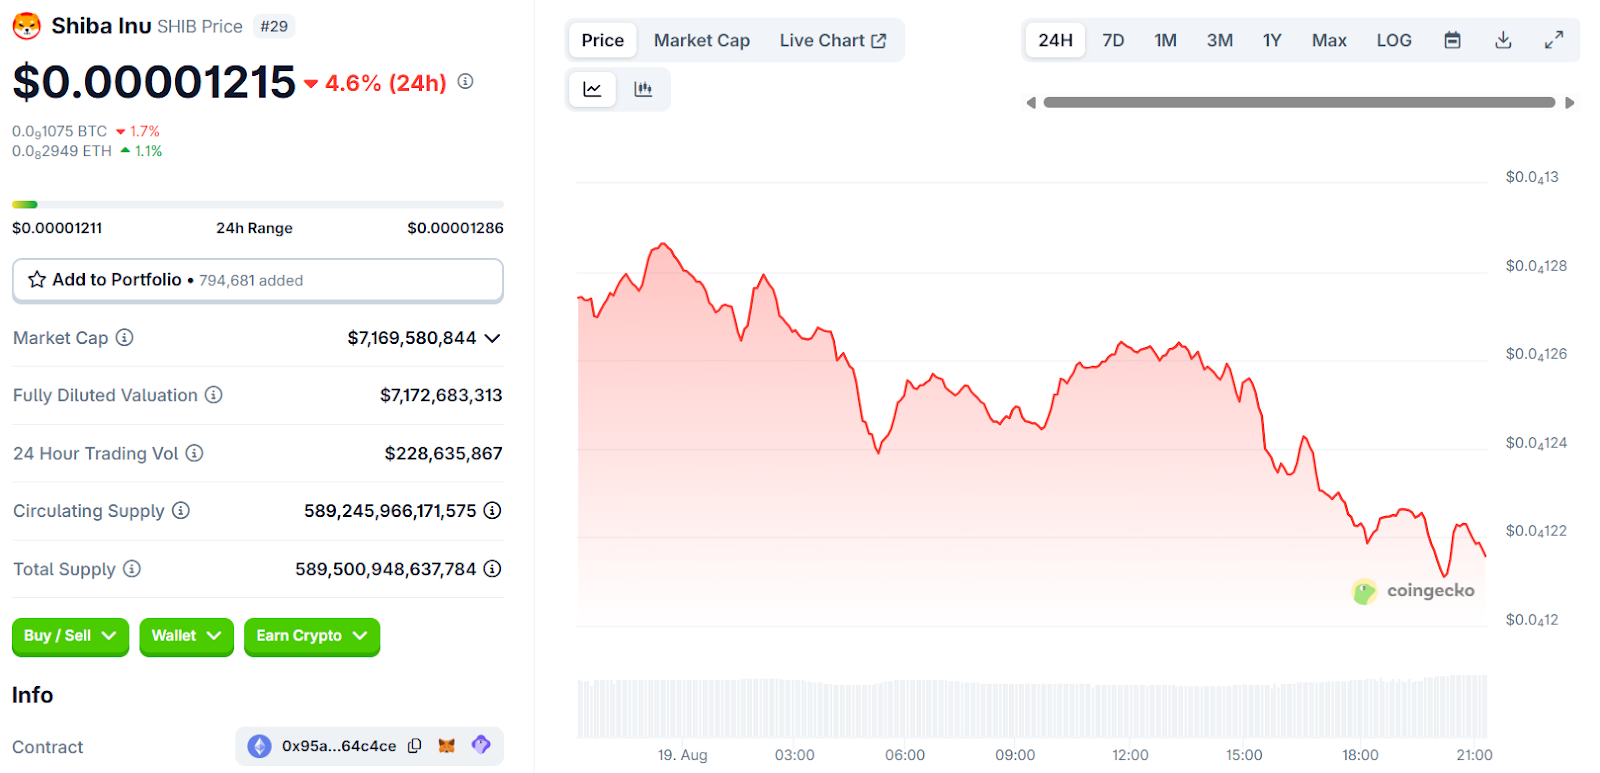The image size is (1600, 773).
Task: Open the Earn Crypto dropdown
Action: (x=311, y=636)
